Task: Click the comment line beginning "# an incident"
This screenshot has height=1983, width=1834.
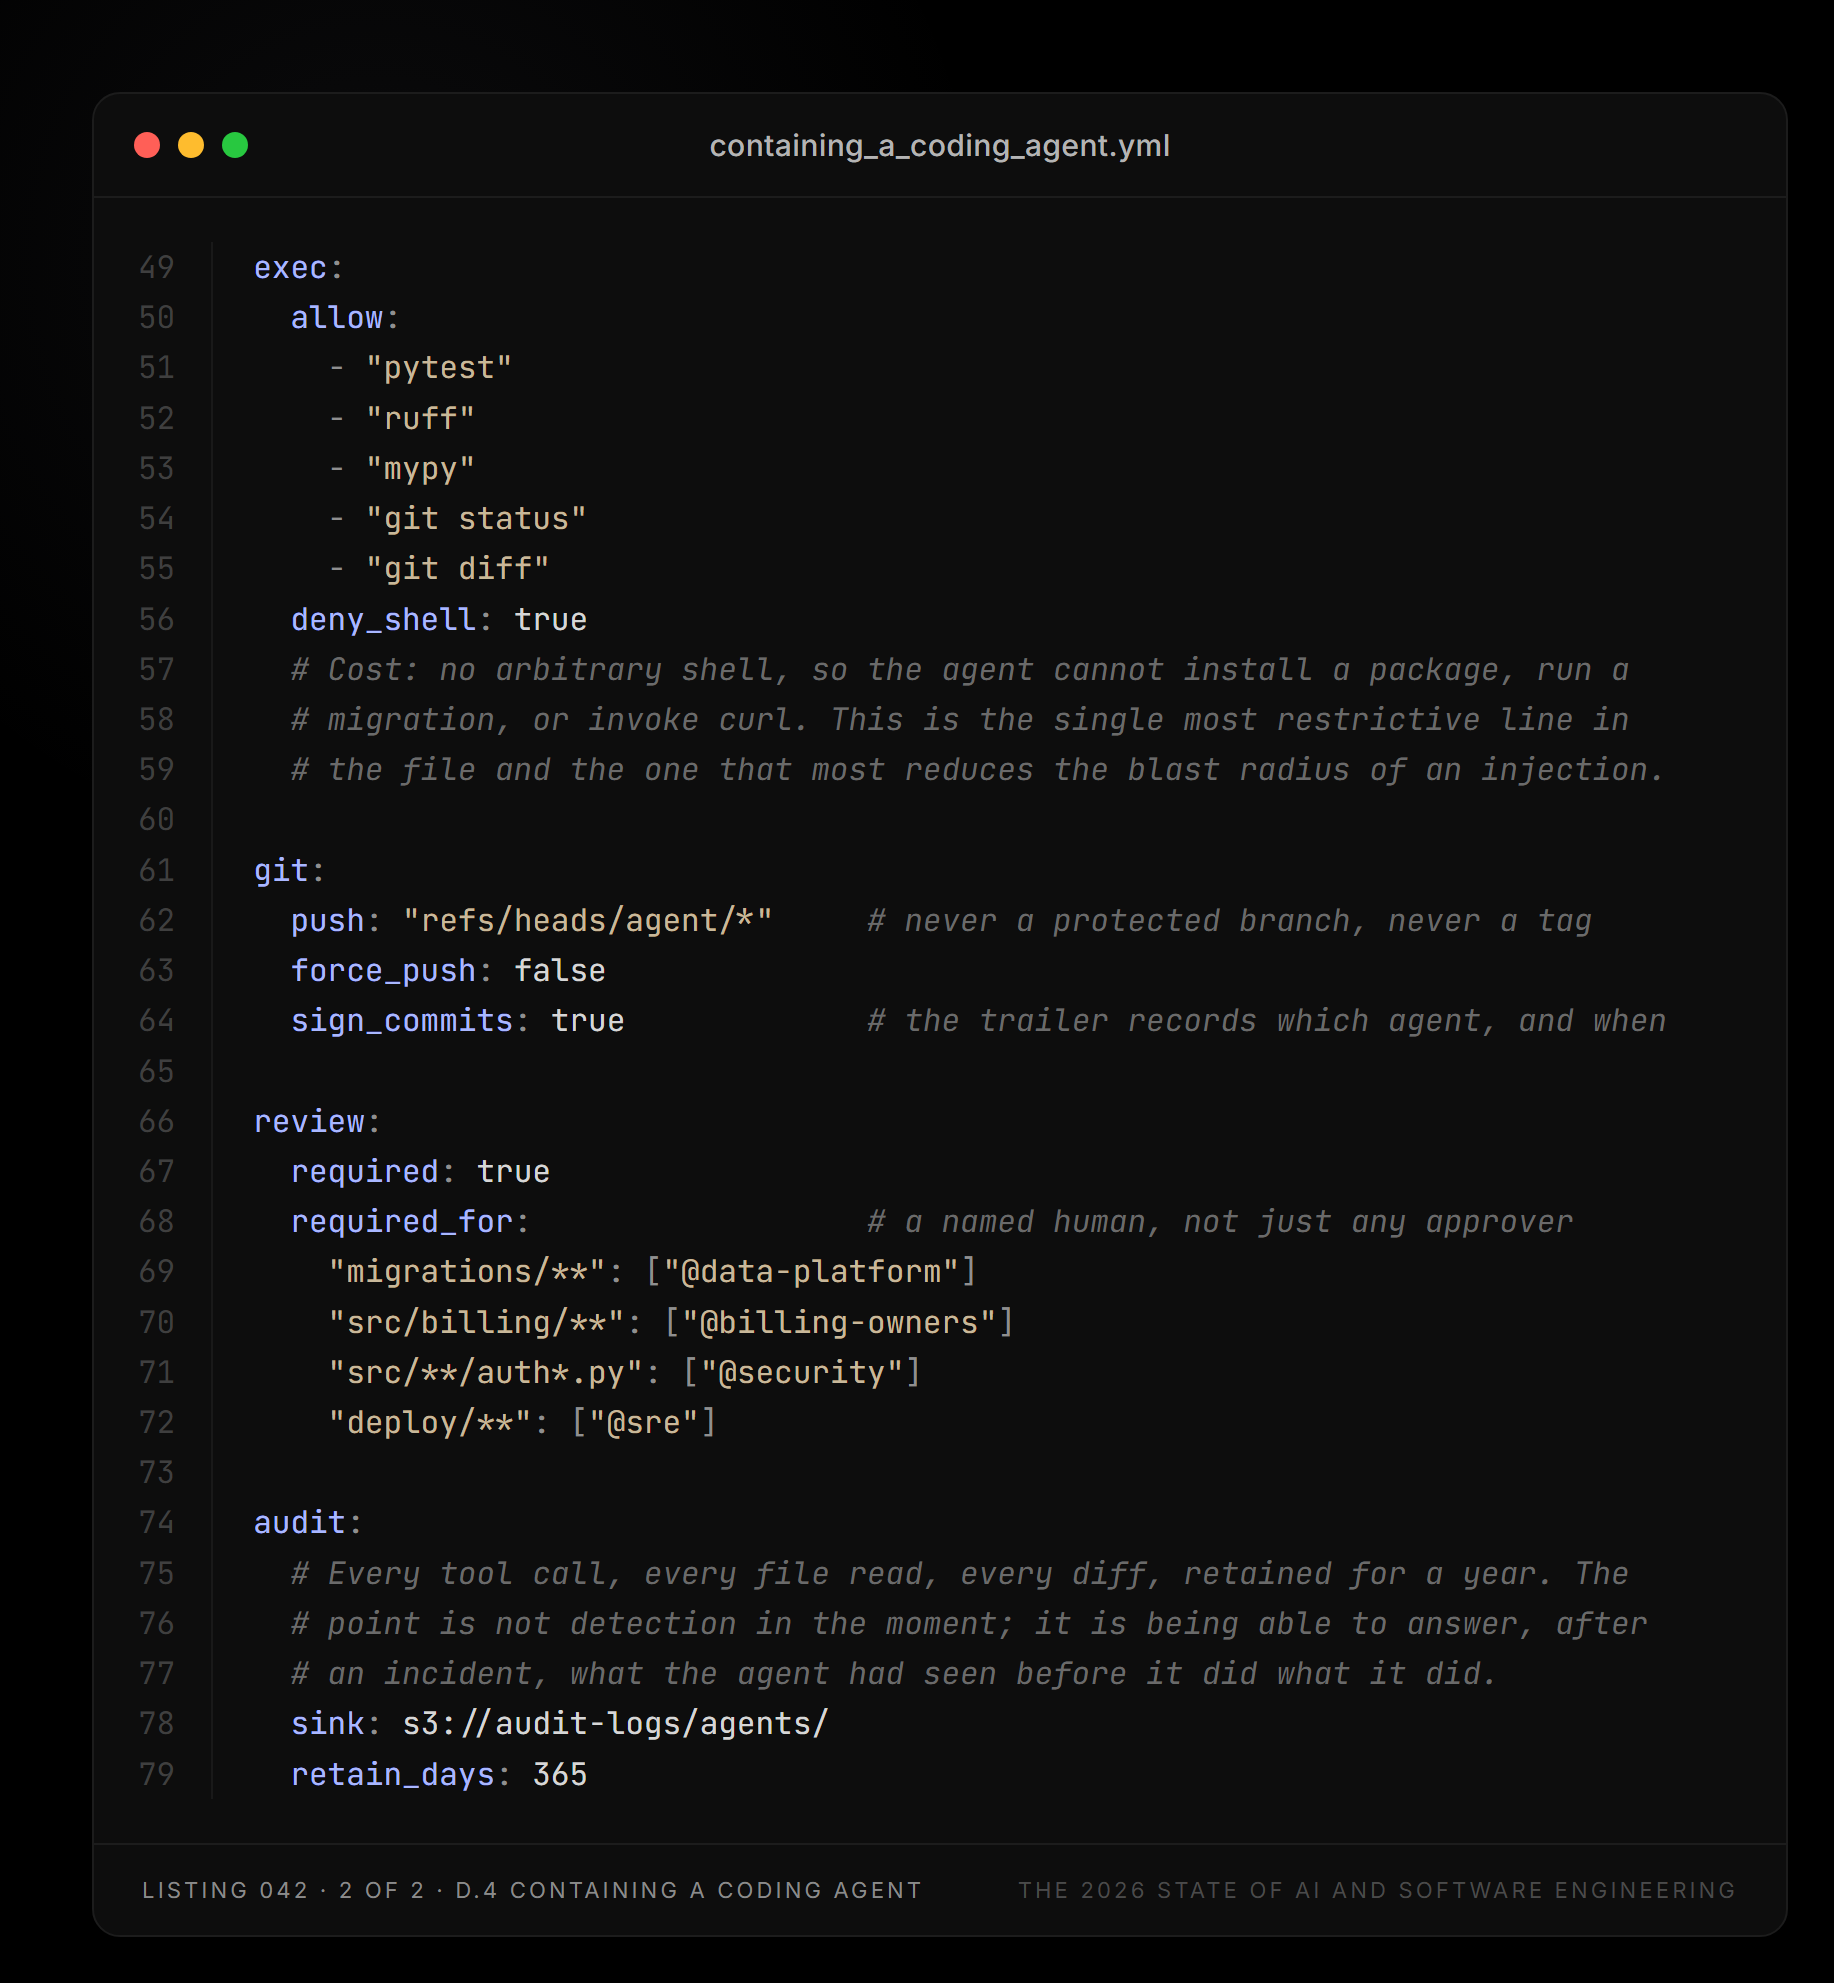Action: coord(894,1674)
